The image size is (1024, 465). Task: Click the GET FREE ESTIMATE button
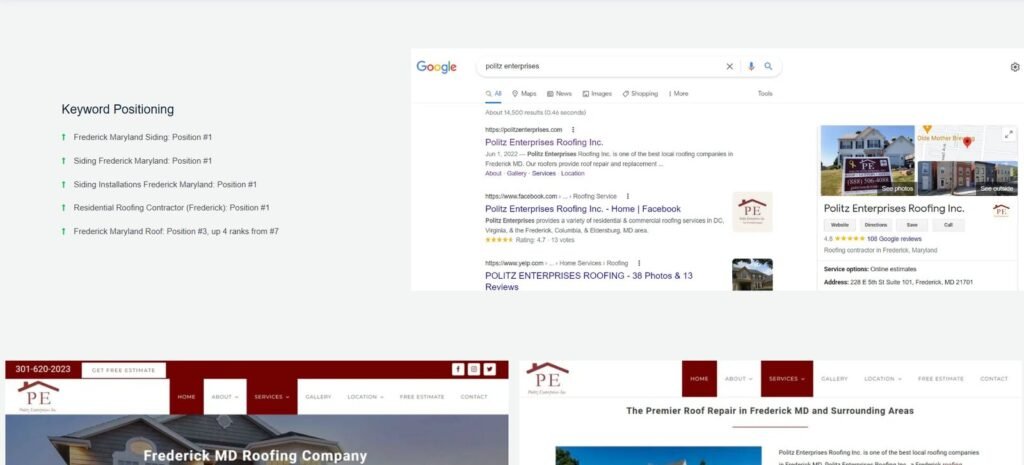pos(123,370)
